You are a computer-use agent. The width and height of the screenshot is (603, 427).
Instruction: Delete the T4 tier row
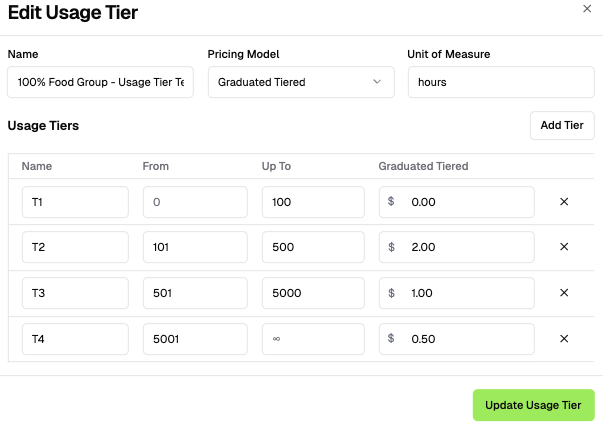click(x=564, y=338)
